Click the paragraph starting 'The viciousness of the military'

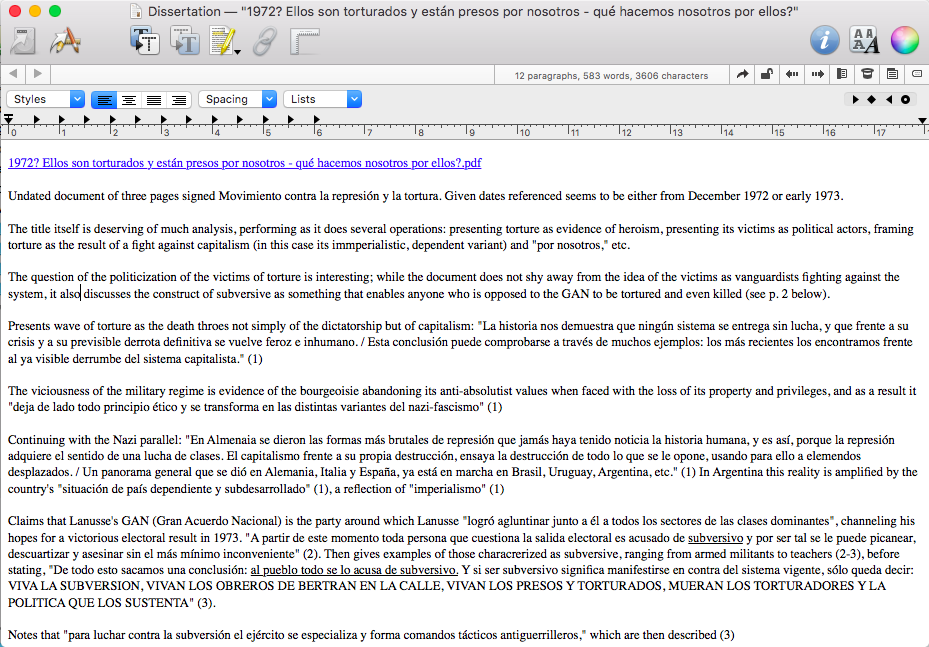click(462, 399)
